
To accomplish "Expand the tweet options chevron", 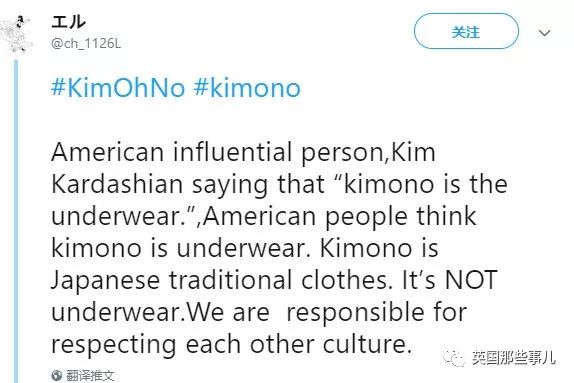I will tap(544, 33).
